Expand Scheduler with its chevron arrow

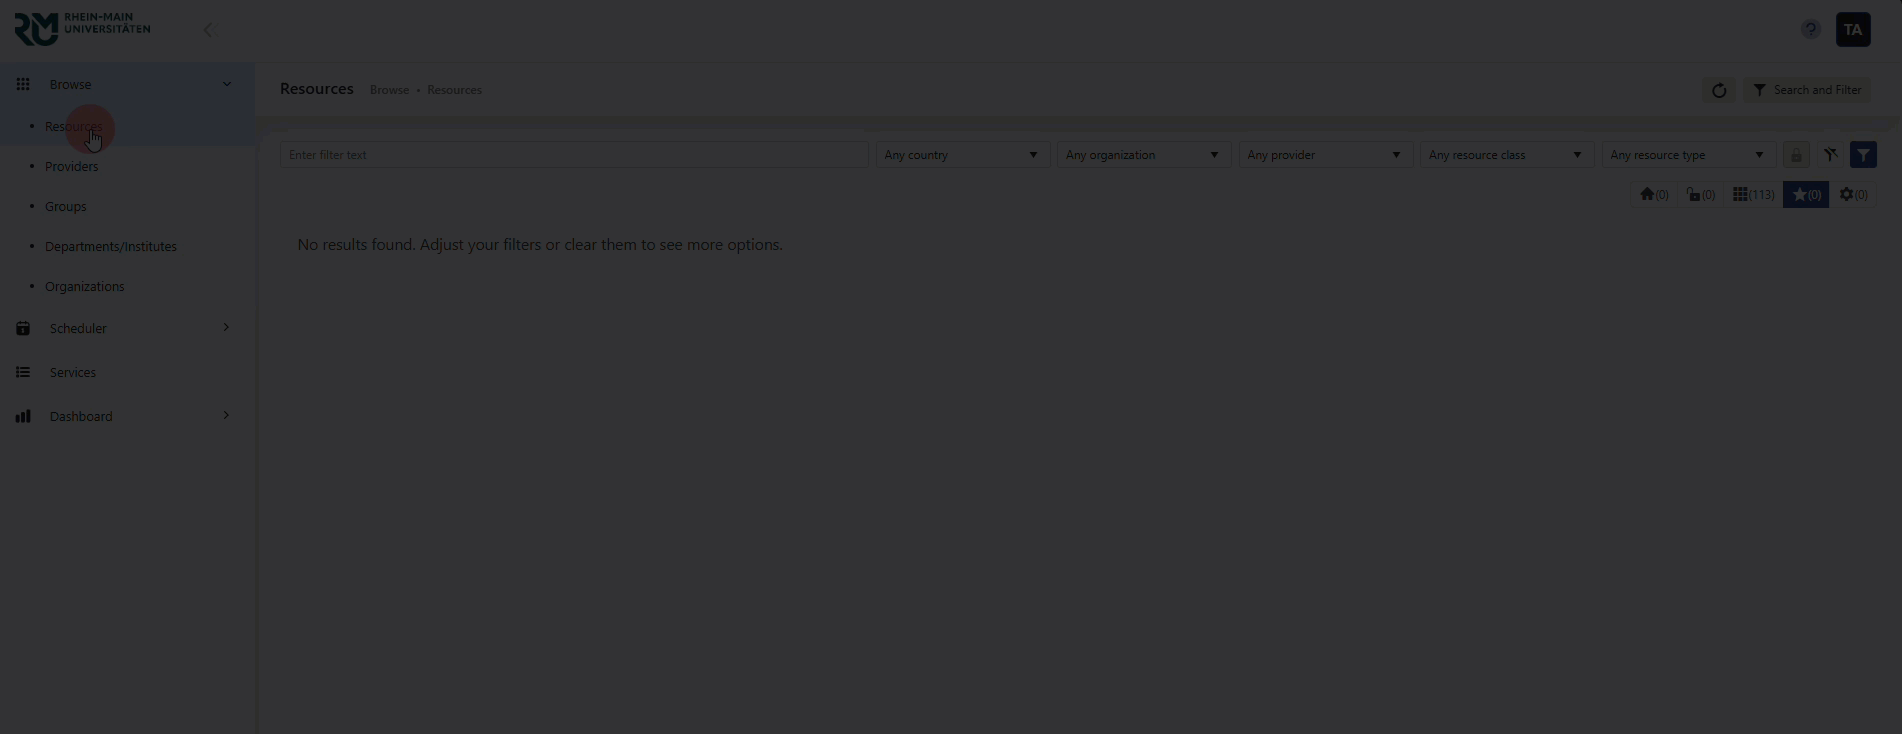coord(226,327)
